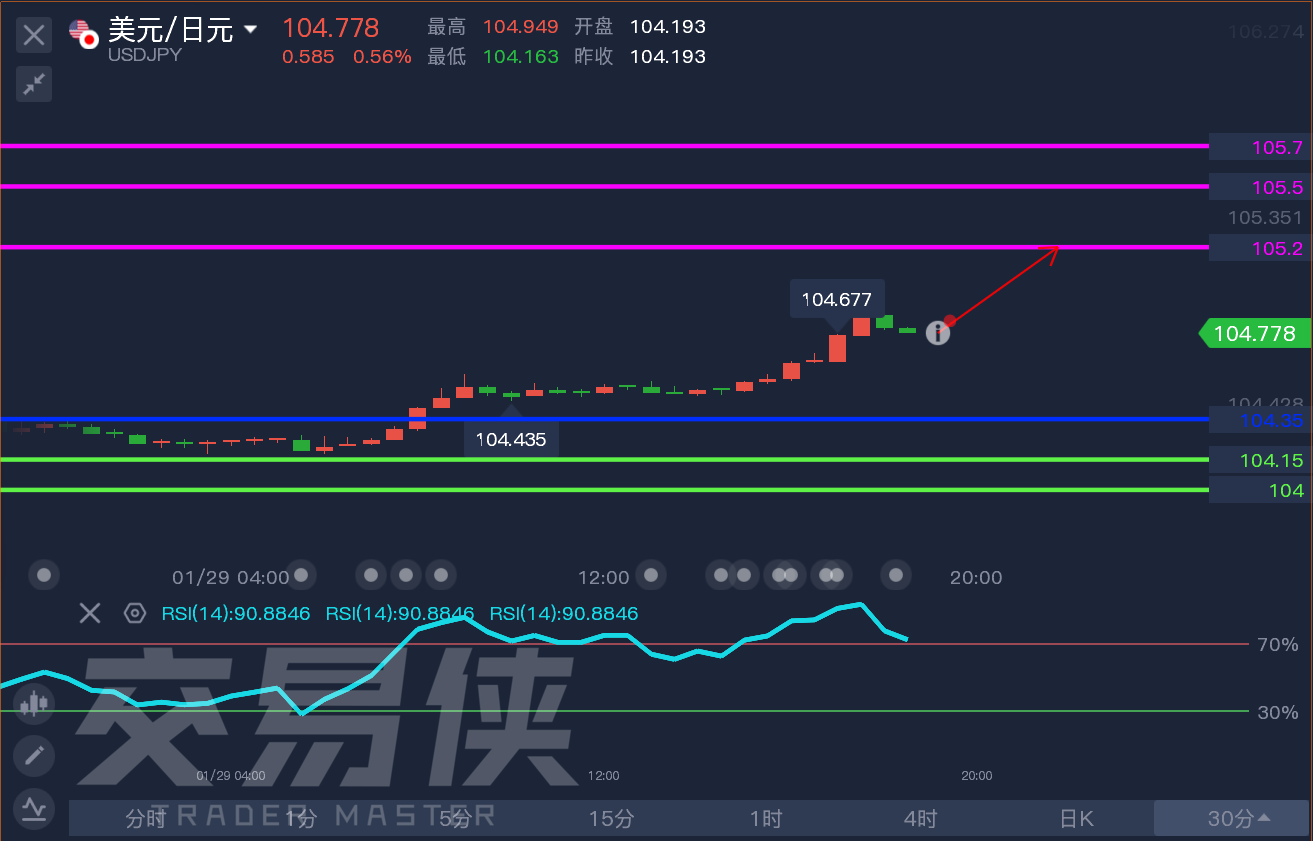Select the 105.2 price level label
The image size is (1313, 841).
pyautogui.click(x=1259, y=247)
